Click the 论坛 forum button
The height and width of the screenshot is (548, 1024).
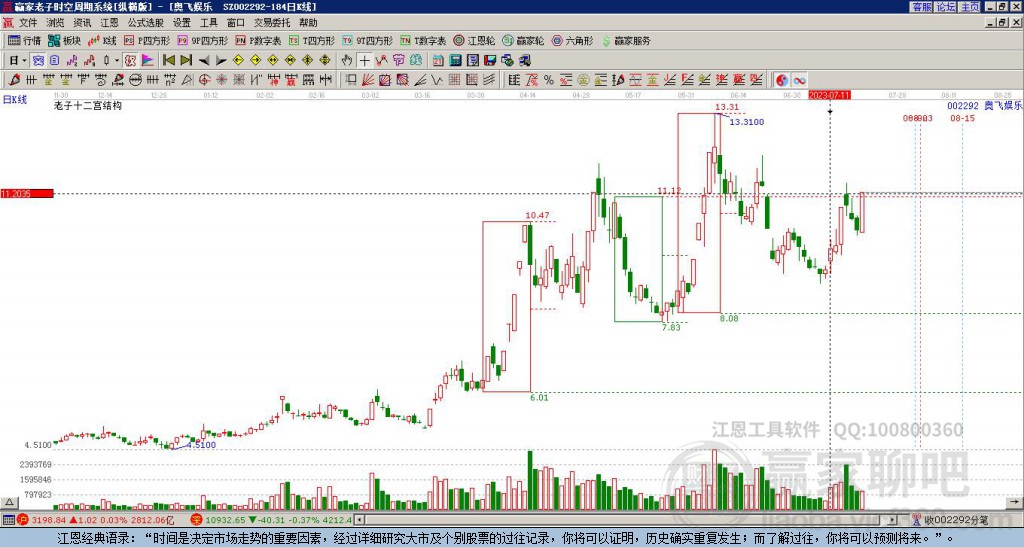click(946, 7)
